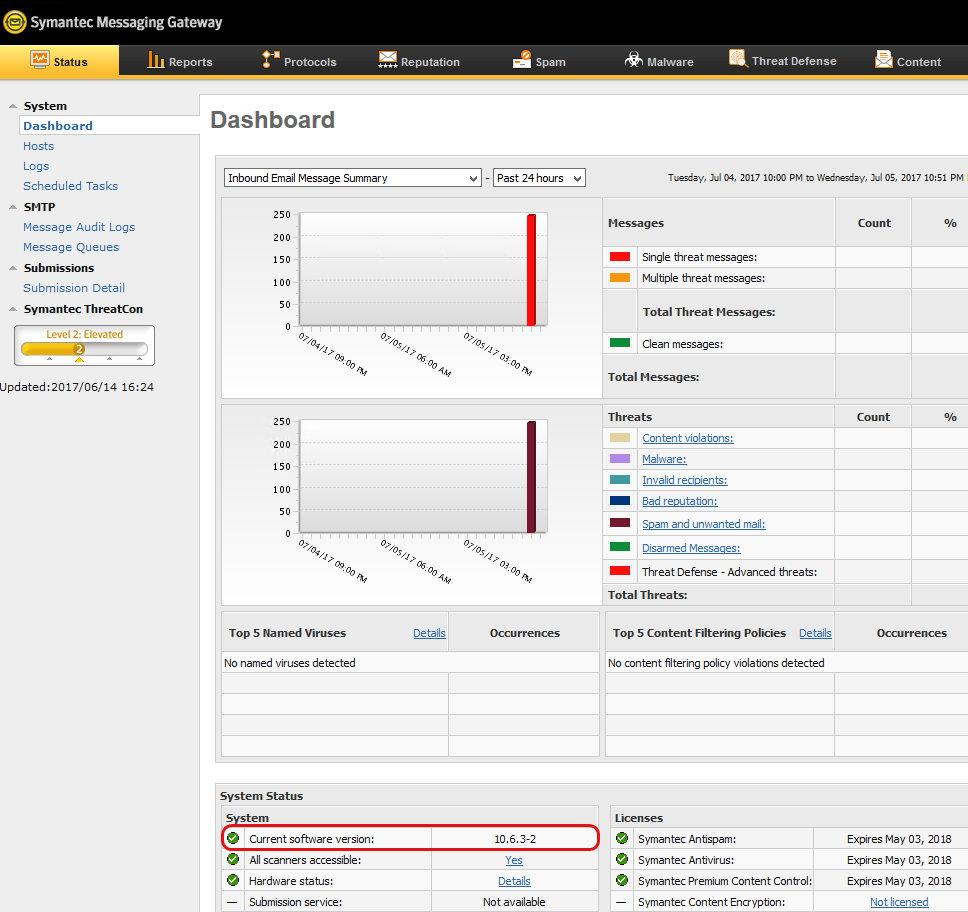The height and width of the screenshot is (912, 968).
Task: Click the Malware biohazard icon
Action: (x=632, y=60)
